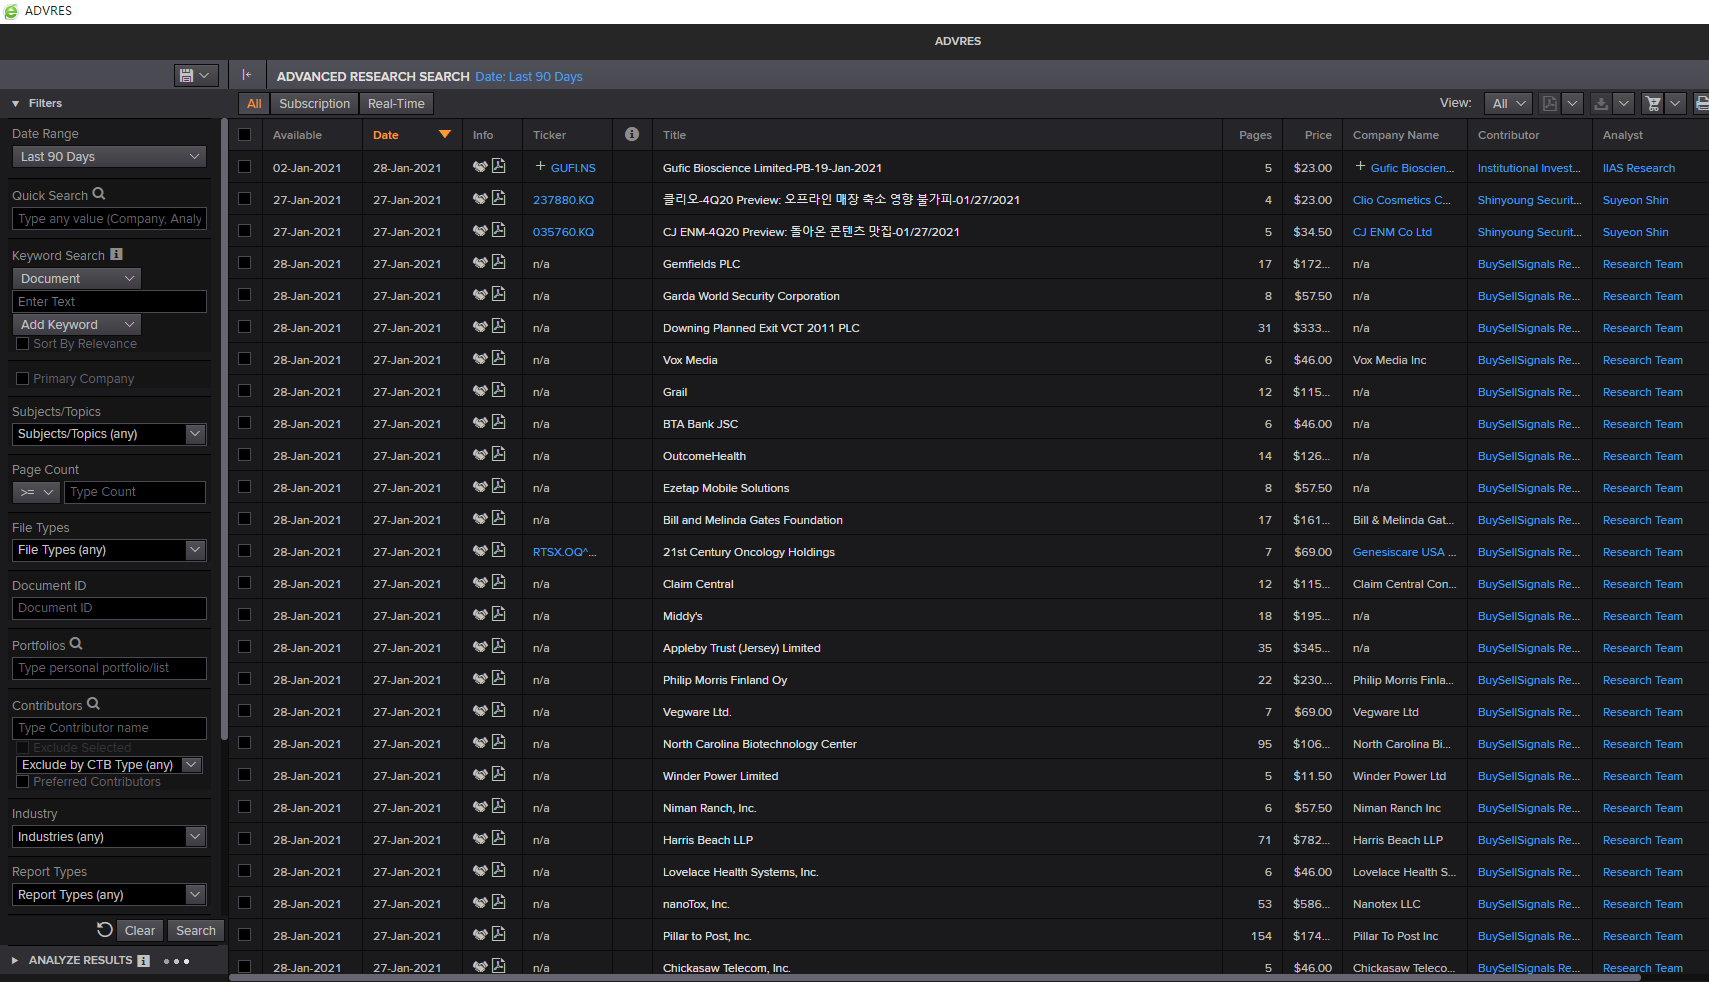The image size is (1709, 982).
Task: Open the page count operator dropdown
Action: [x=36, y=492]
